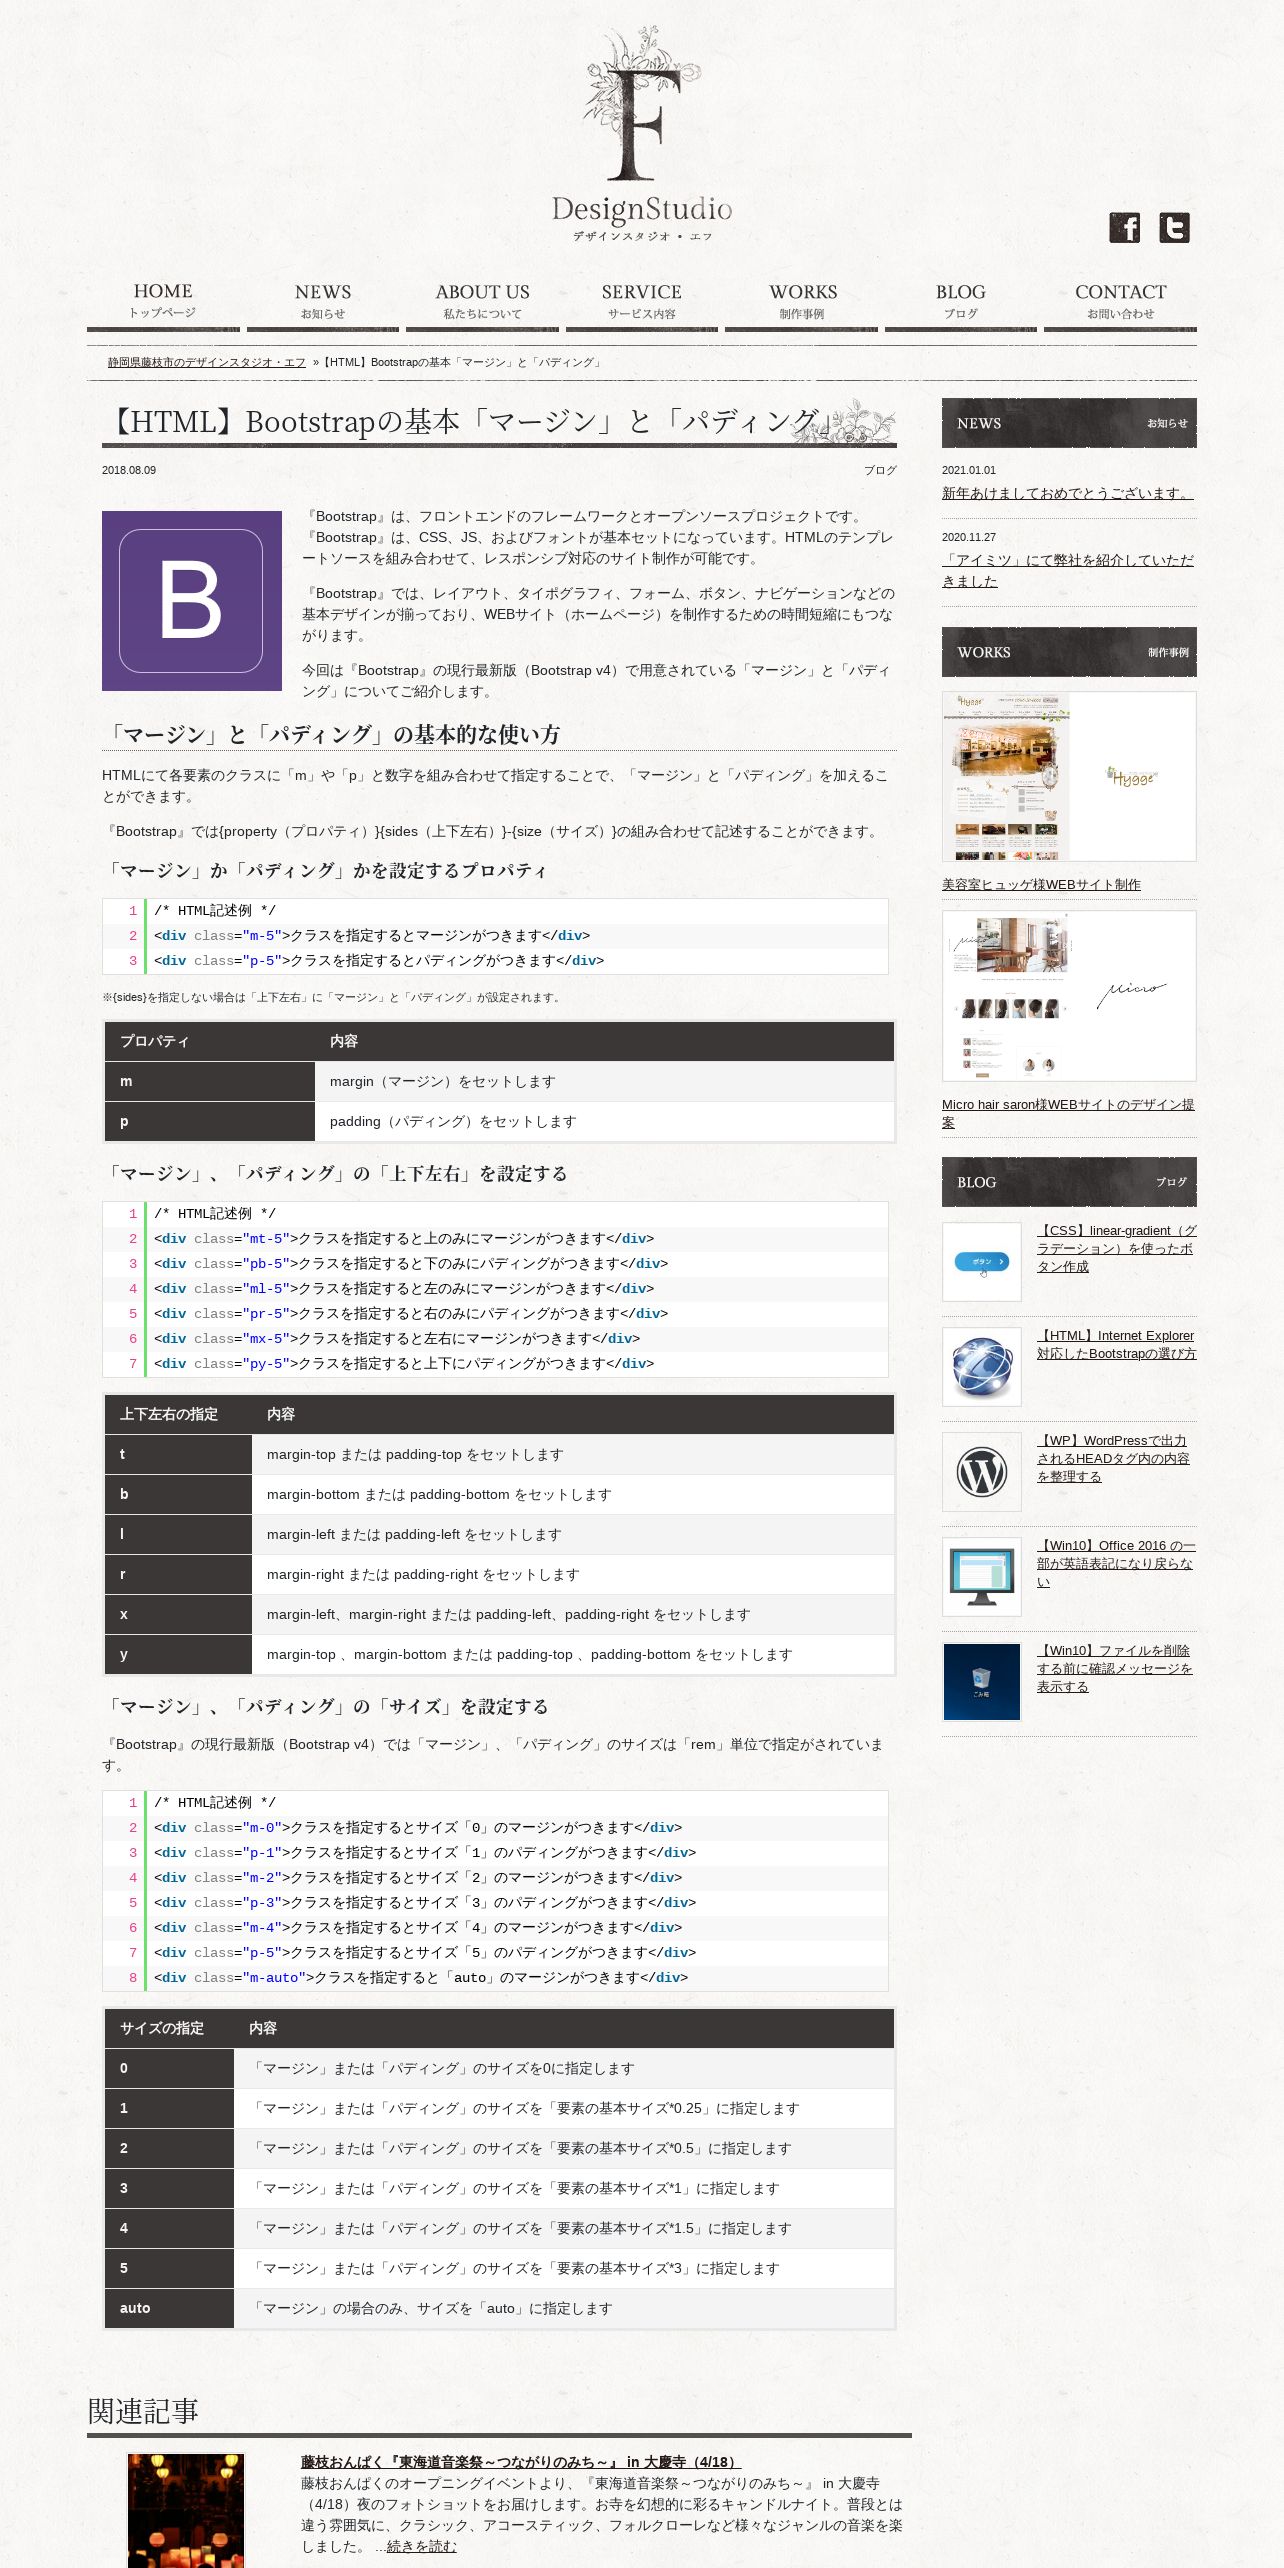Viewport: 1284px width, 2568px height.
Task: Open link Micro hair saron様WEBサイトのデザイン提案
Action: click(x=1068, y=1113)
